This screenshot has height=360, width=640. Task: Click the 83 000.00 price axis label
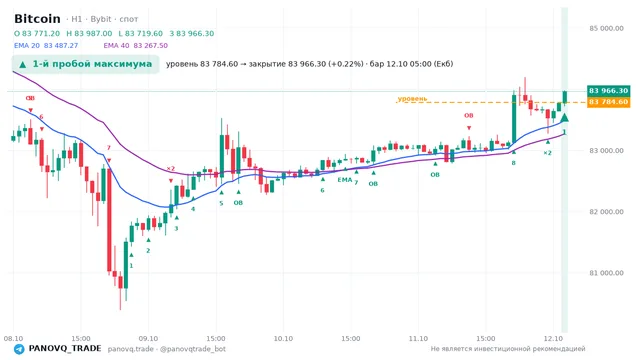[x=606, y=151]
